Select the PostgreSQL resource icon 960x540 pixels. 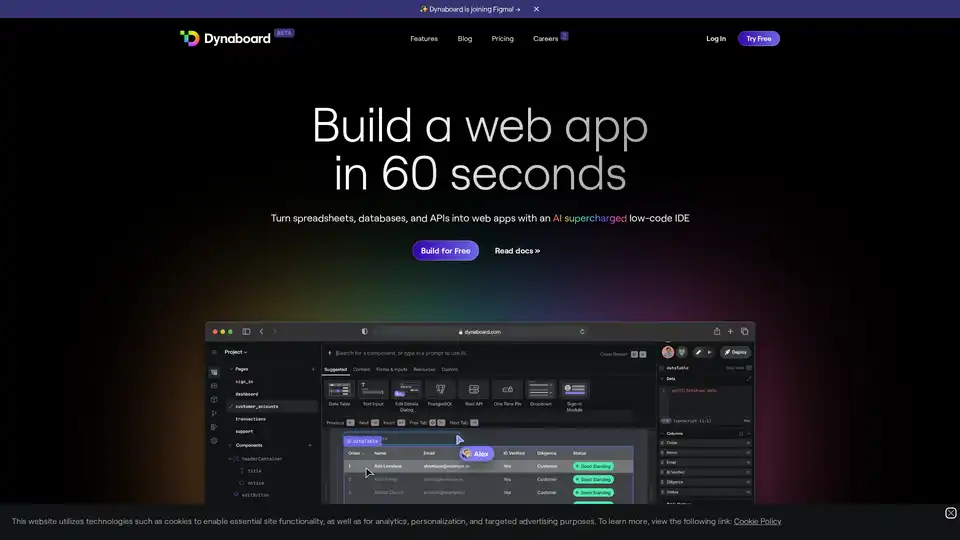point(440,390)
